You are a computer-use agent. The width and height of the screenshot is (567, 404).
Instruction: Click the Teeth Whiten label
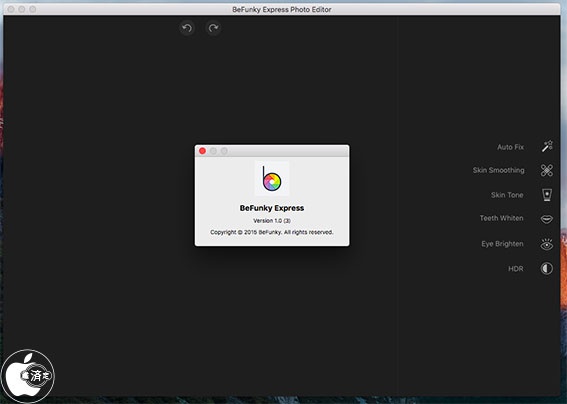pos(502,218)
